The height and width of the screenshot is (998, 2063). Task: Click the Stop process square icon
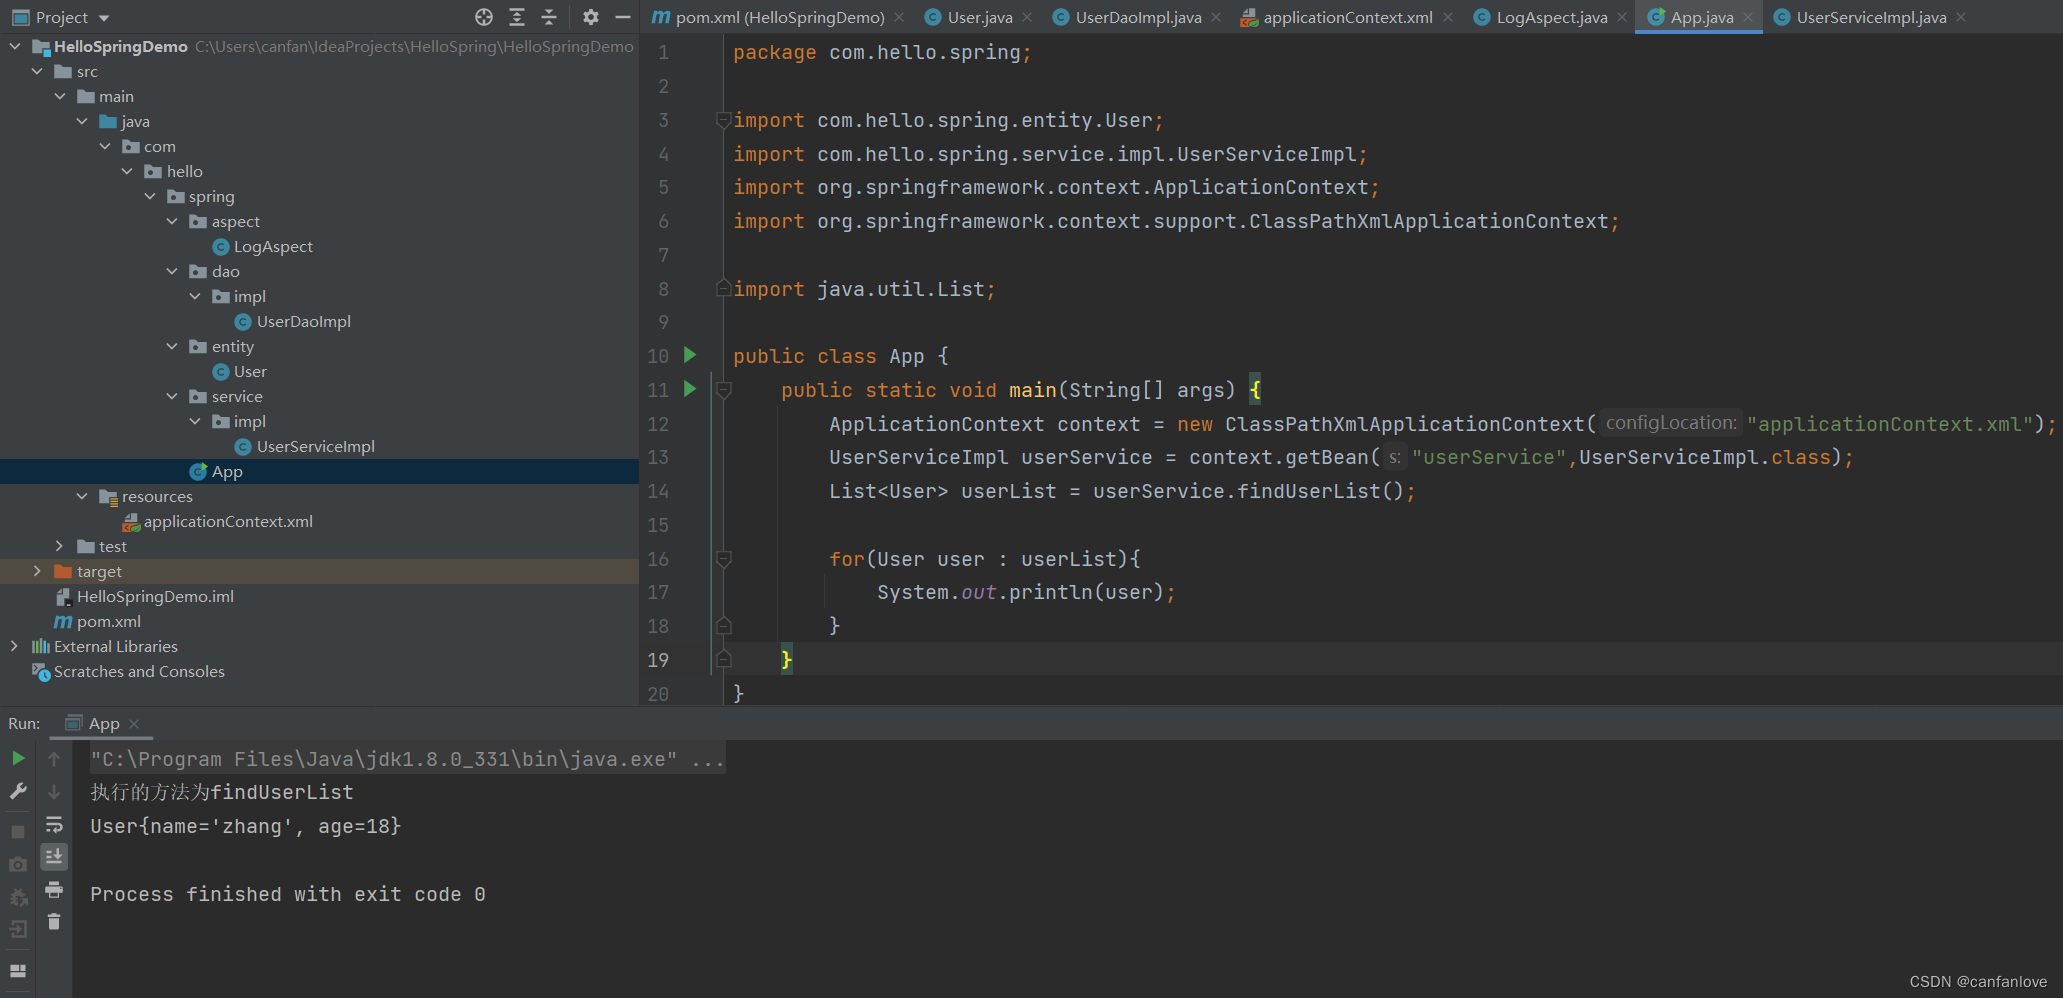click(18, 831)
